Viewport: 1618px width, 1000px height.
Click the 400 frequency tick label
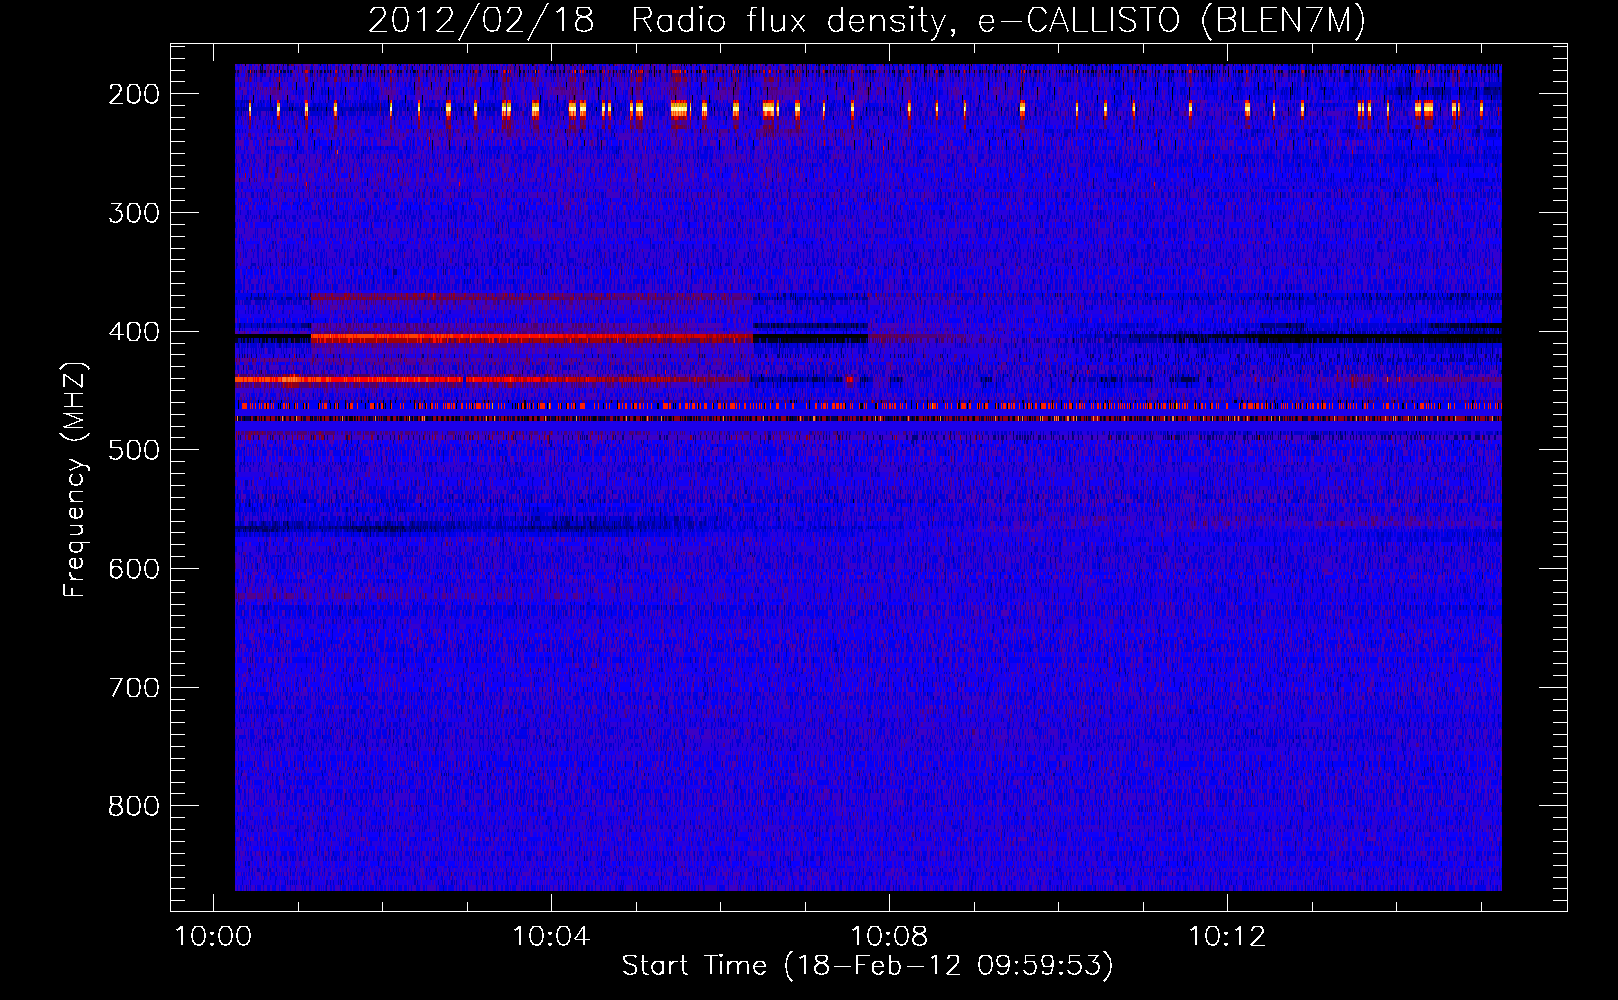click(134, 332)
